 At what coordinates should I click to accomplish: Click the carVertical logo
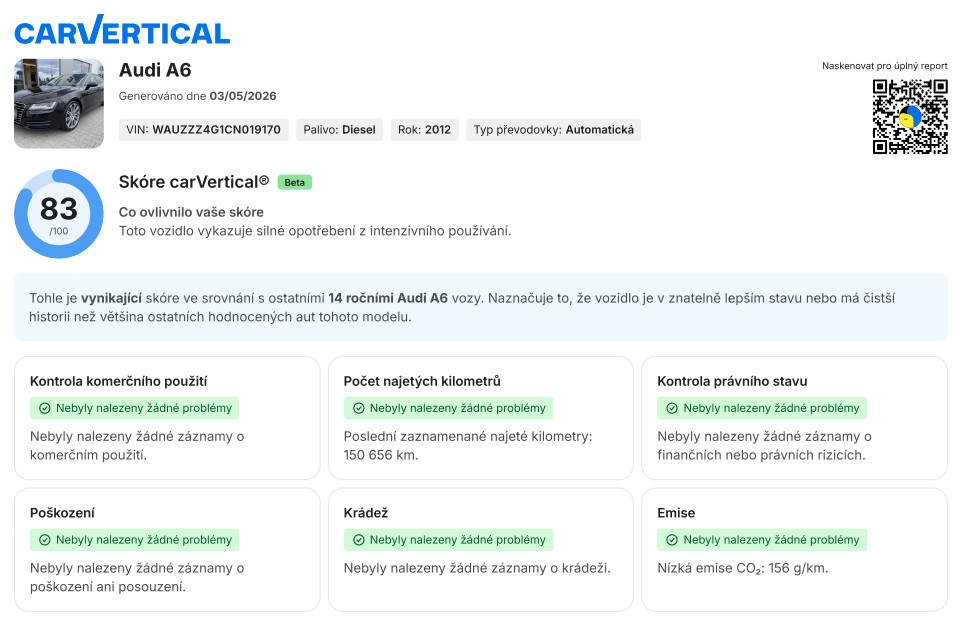(122, 30)
